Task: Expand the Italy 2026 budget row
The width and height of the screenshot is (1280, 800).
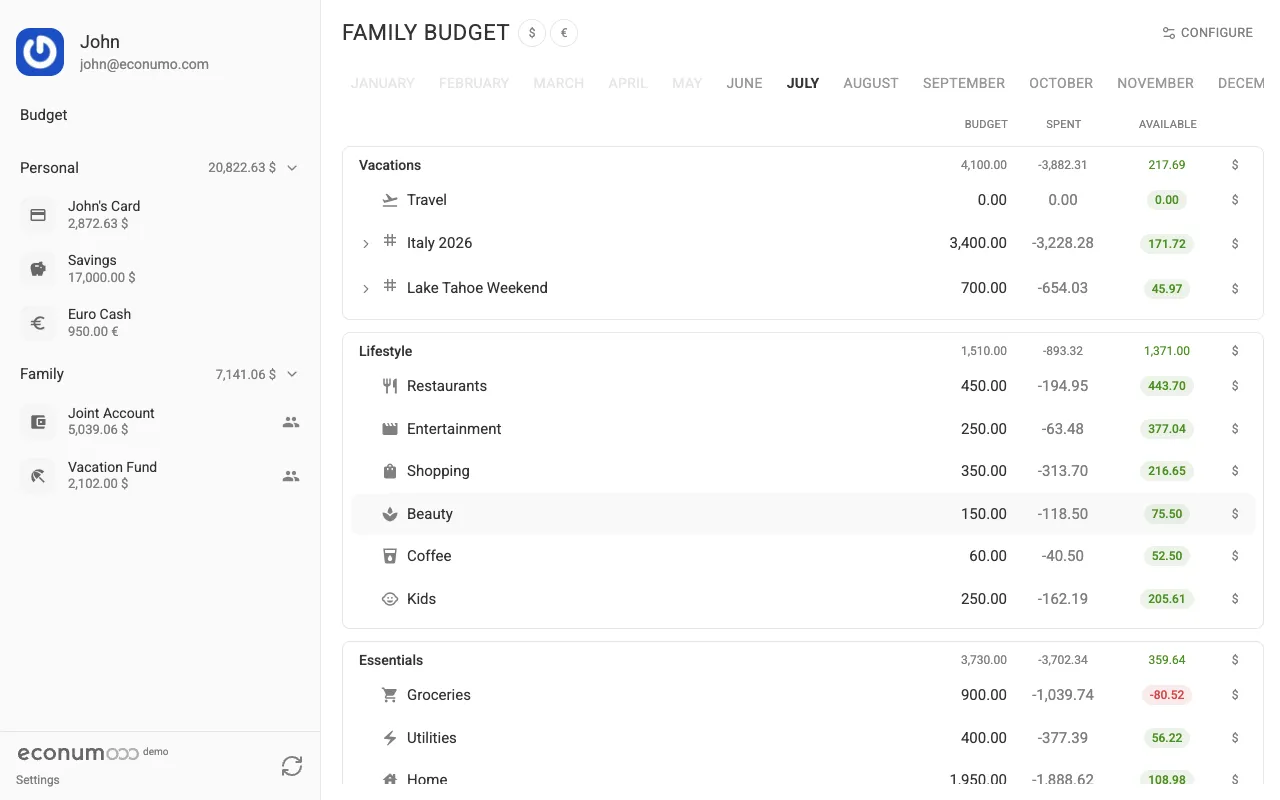Action: pyautogui.click(x=365, y=243)
